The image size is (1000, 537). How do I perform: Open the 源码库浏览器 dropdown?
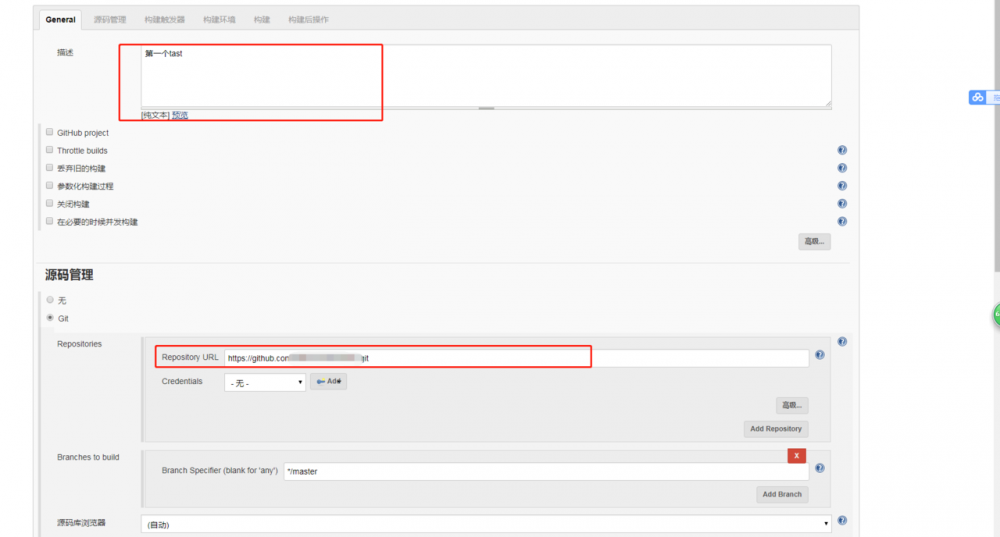[x=486, y=524]
